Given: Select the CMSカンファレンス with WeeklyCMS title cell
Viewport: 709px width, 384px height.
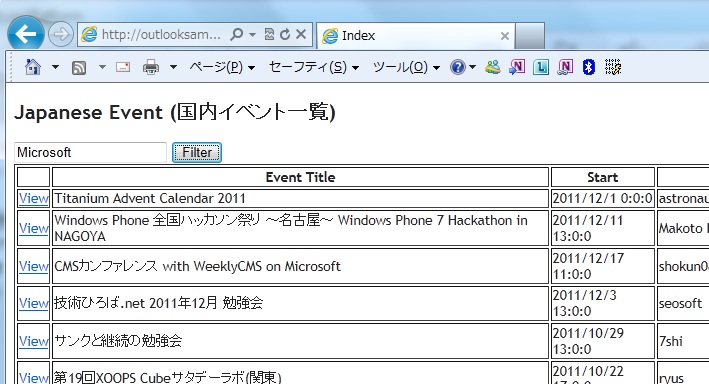Looking at the screenshot, I should pos(300,266).
